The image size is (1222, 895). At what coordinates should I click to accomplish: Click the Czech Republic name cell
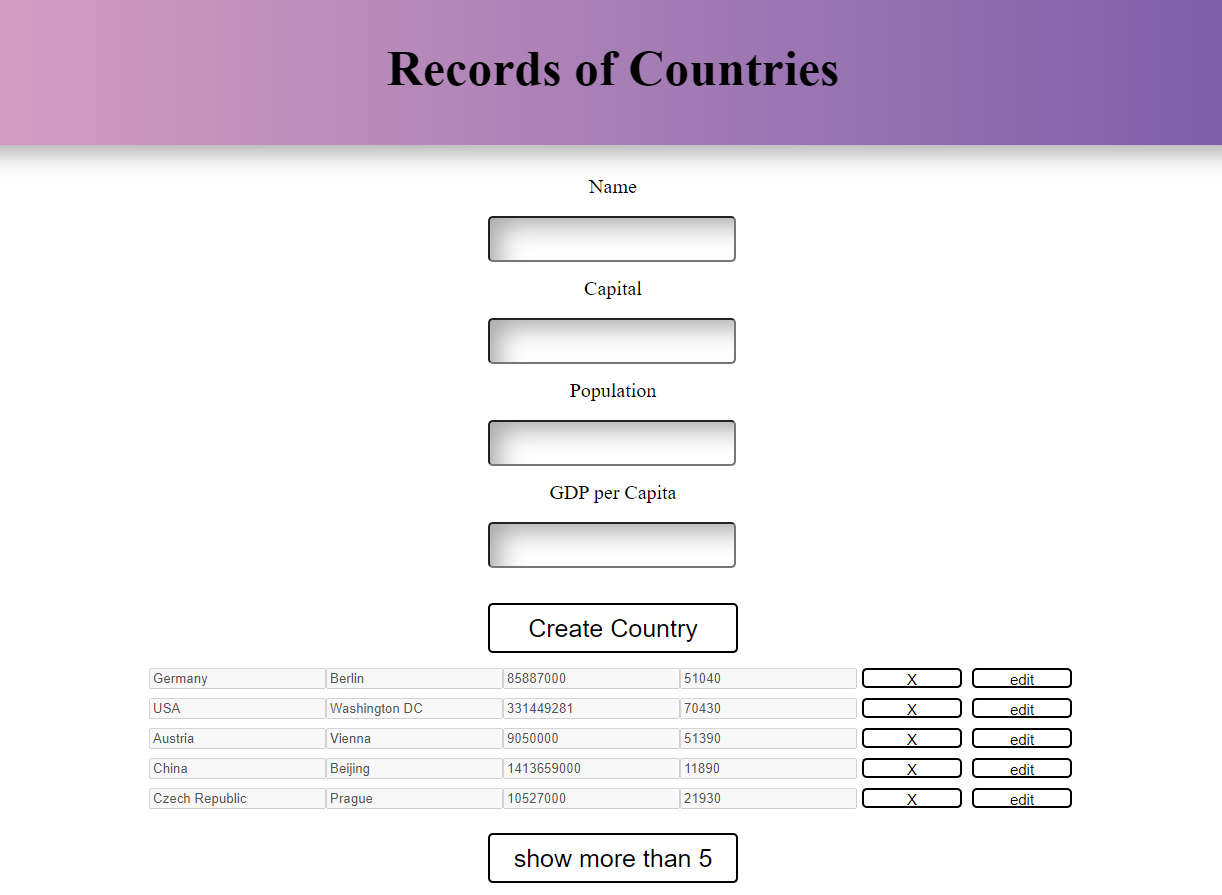(237, 798)
